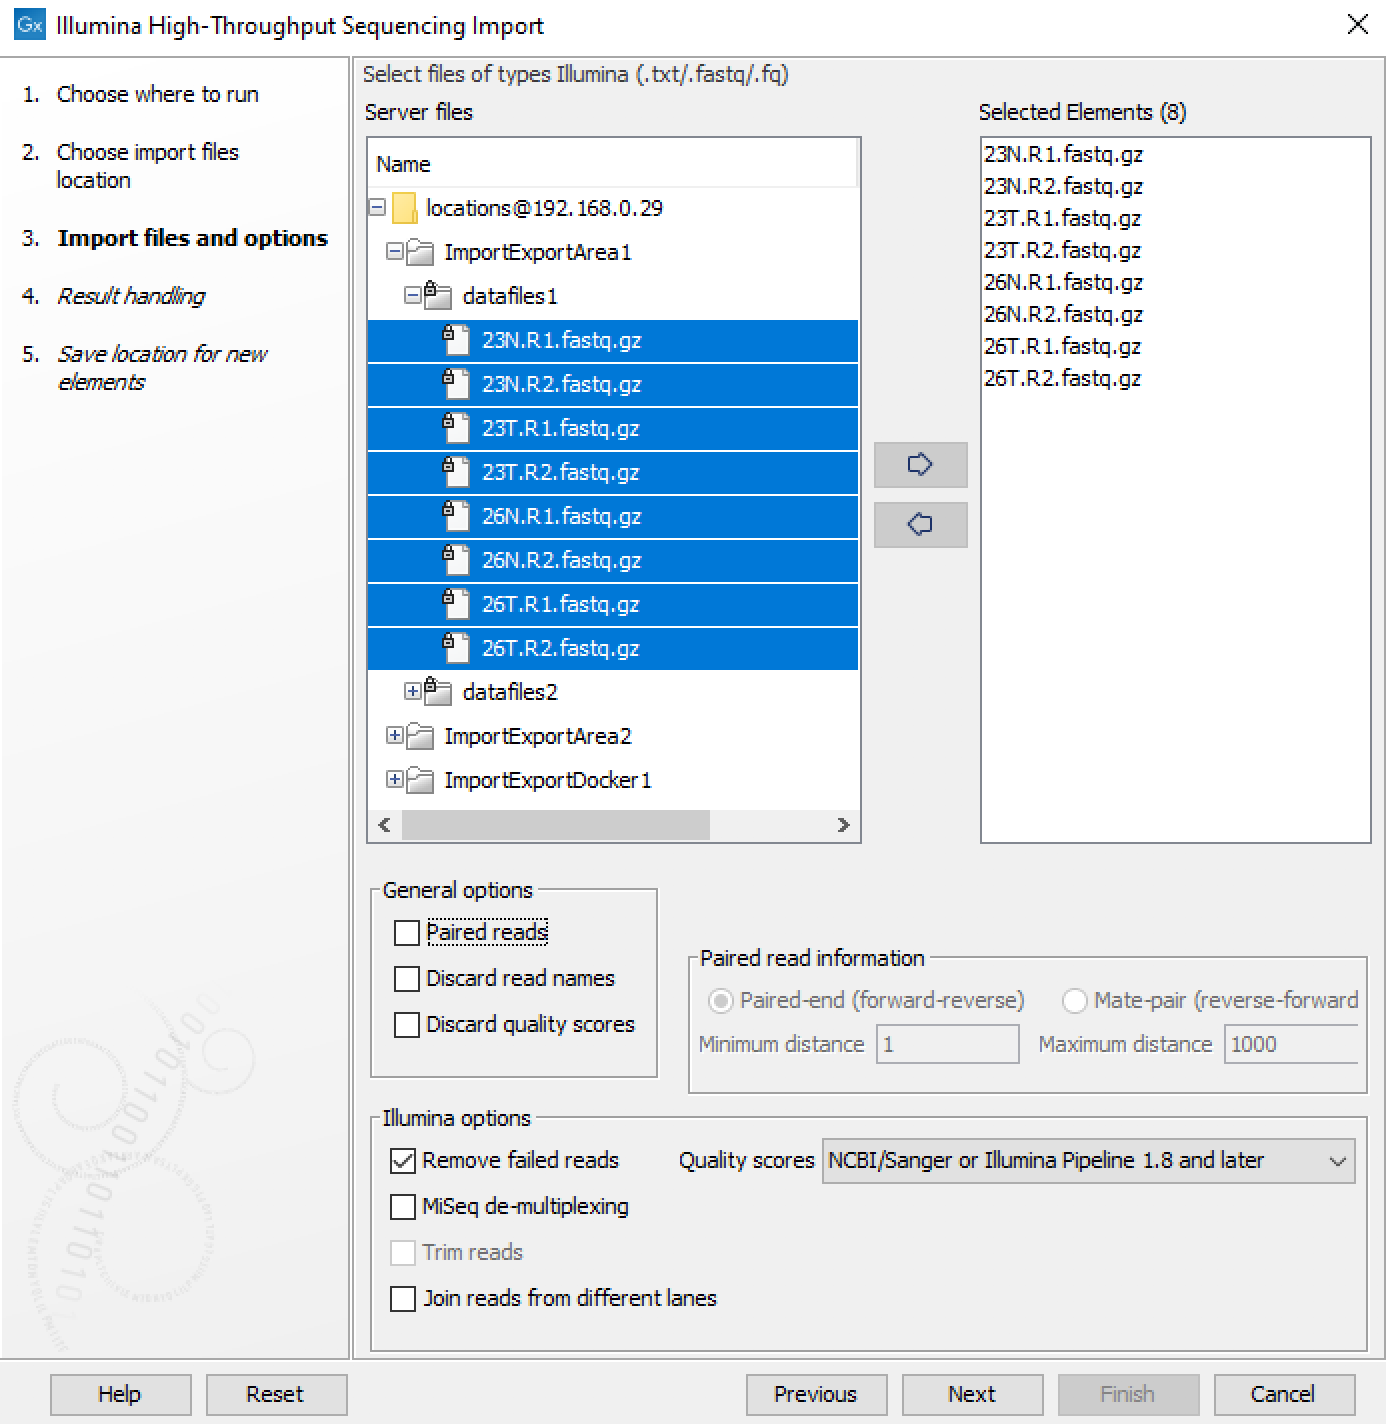Select the Choose where to run step
The width and height of the screenshot is (1386, 1424).
tap(158, 94)
